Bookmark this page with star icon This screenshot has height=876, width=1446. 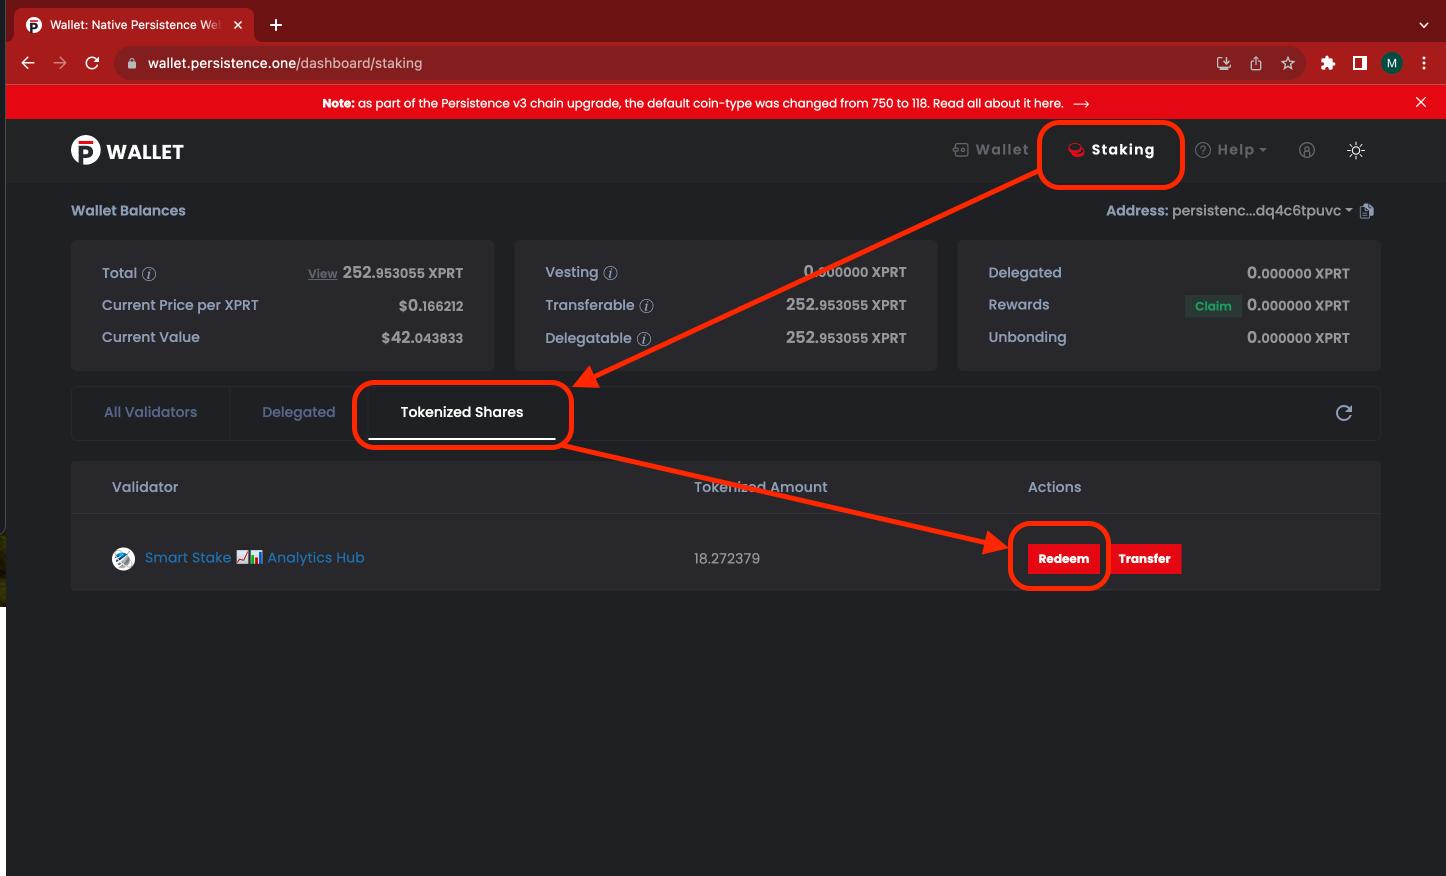[x=1288, y=63]
